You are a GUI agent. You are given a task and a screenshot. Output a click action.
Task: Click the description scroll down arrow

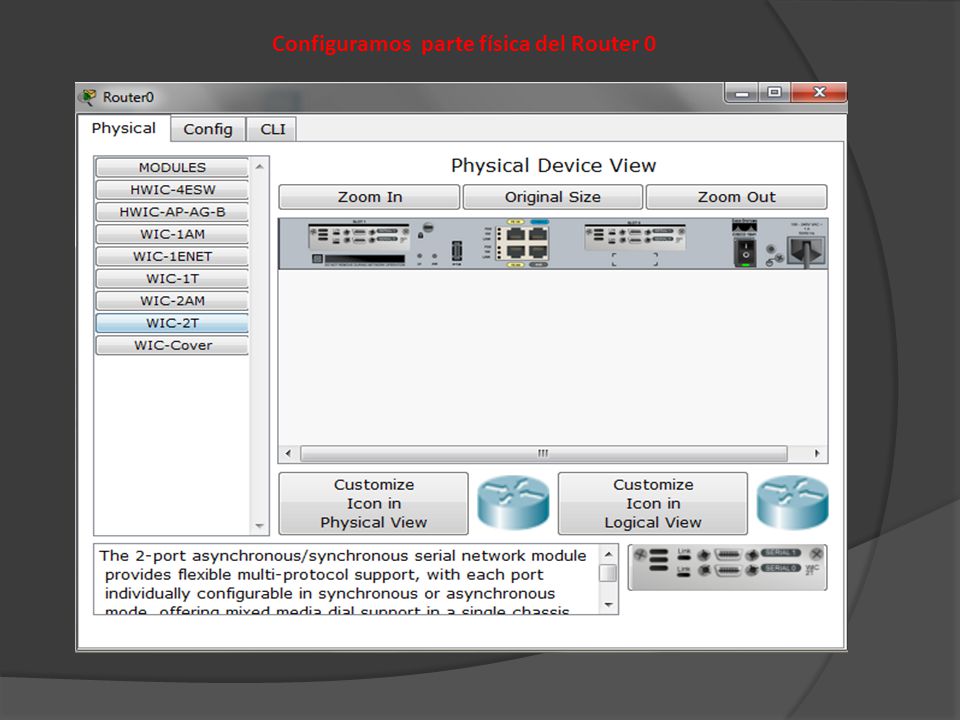pos(608,605)
